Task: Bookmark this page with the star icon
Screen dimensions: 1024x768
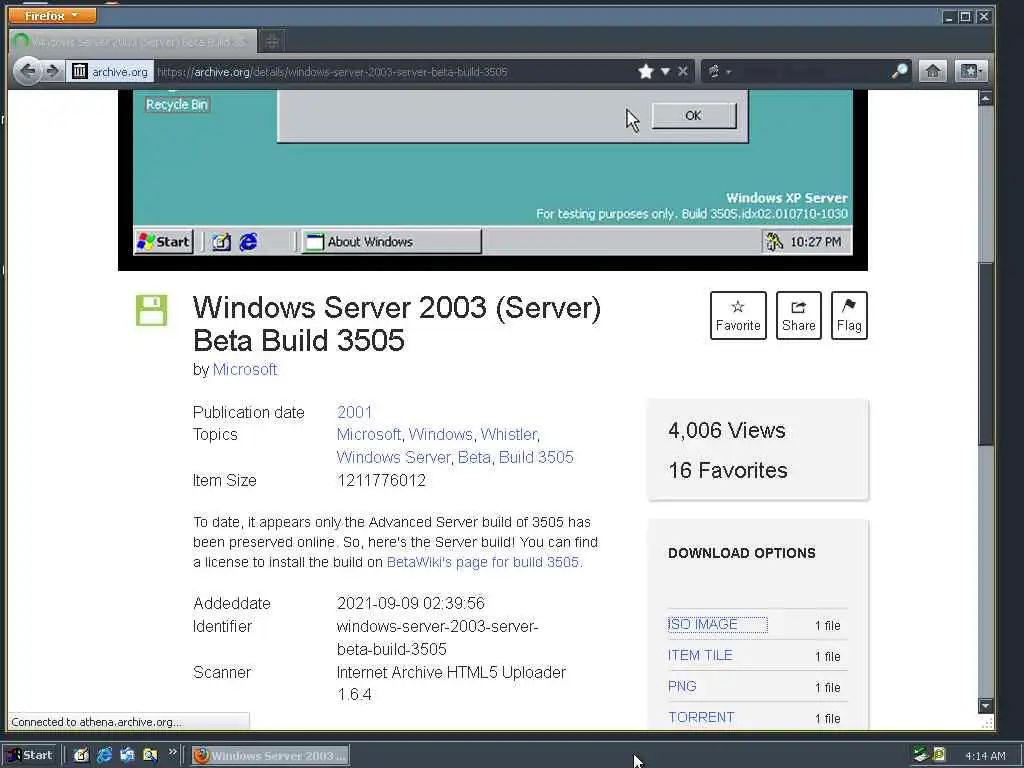Action: pyautogui.click(x=645, y=71)
